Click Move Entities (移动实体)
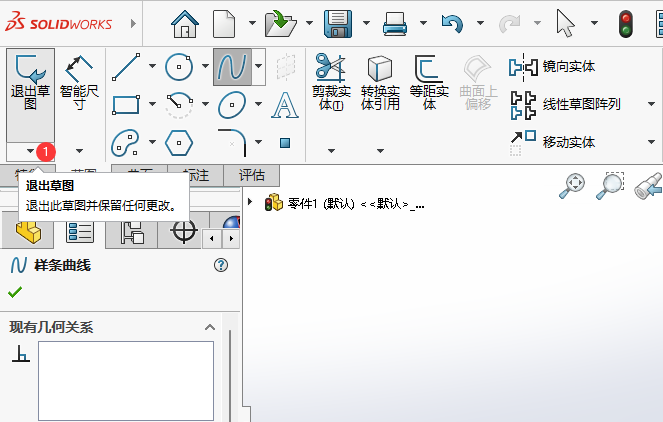 tap(552, 142)
